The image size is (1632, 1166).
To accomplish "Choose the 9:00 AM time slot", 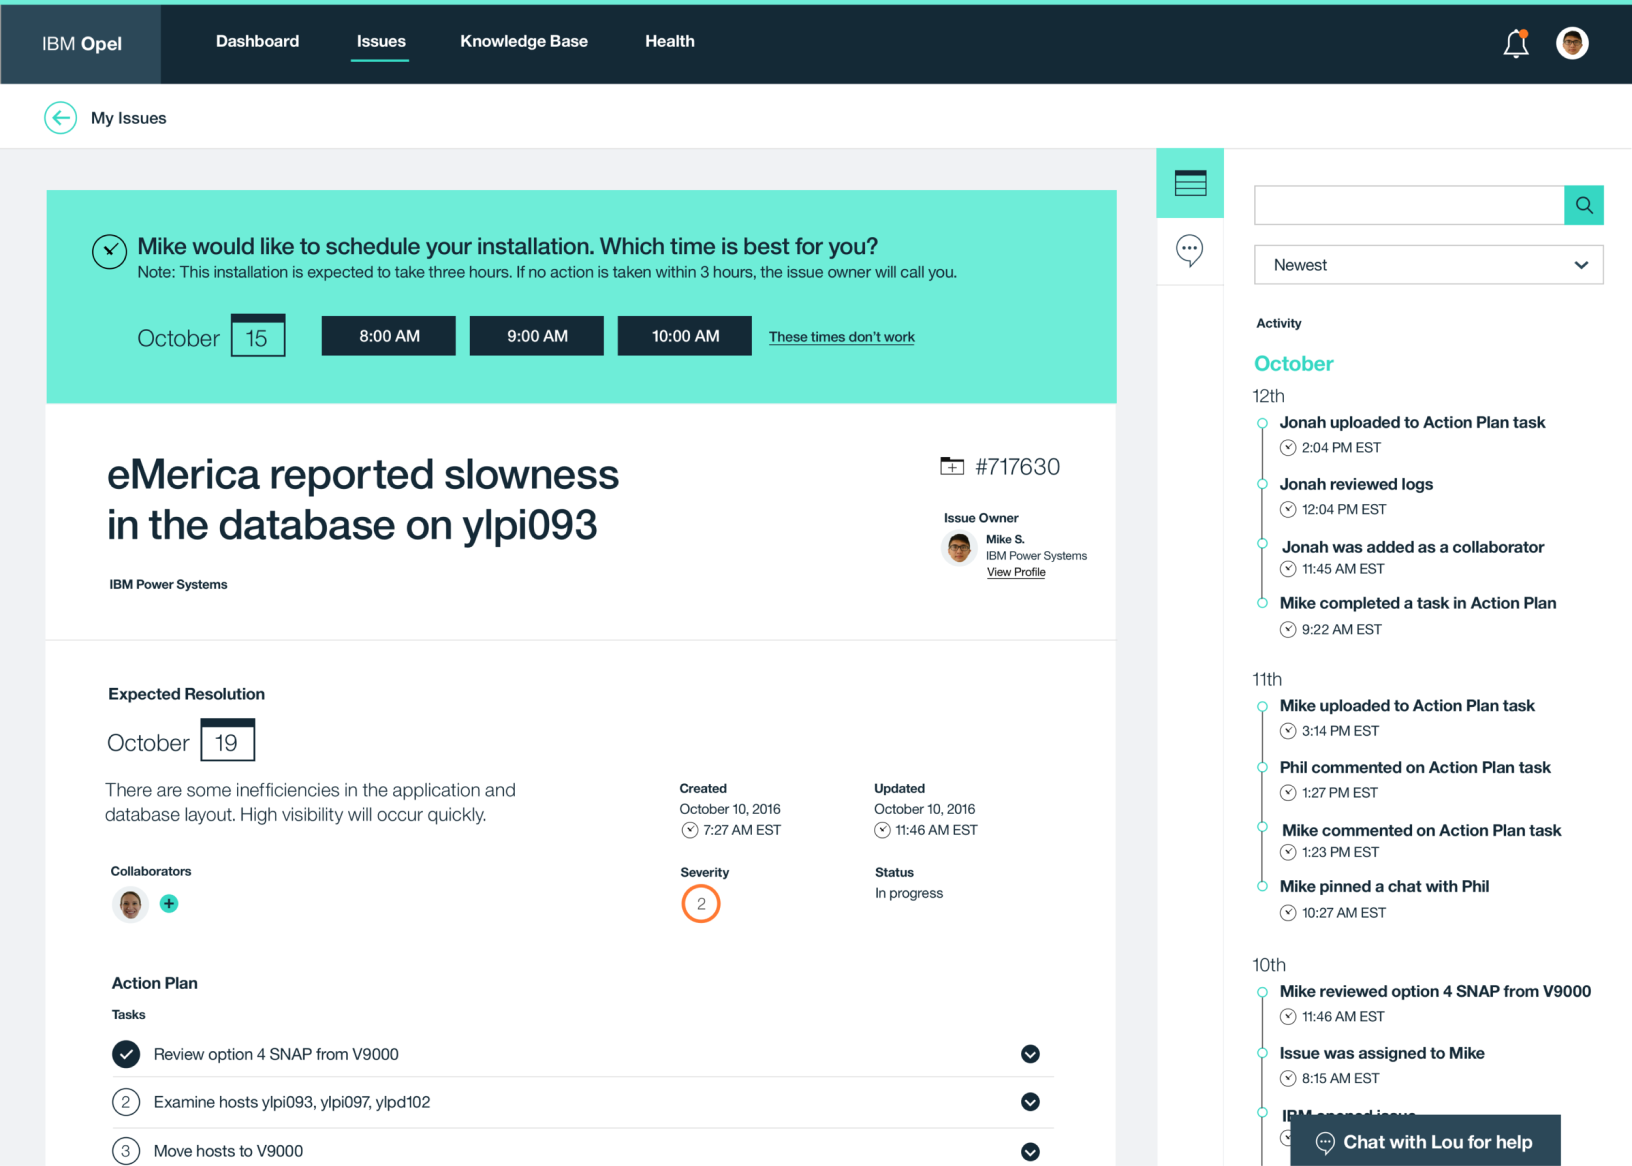I will pyautogui.click(x=537, y=336).
